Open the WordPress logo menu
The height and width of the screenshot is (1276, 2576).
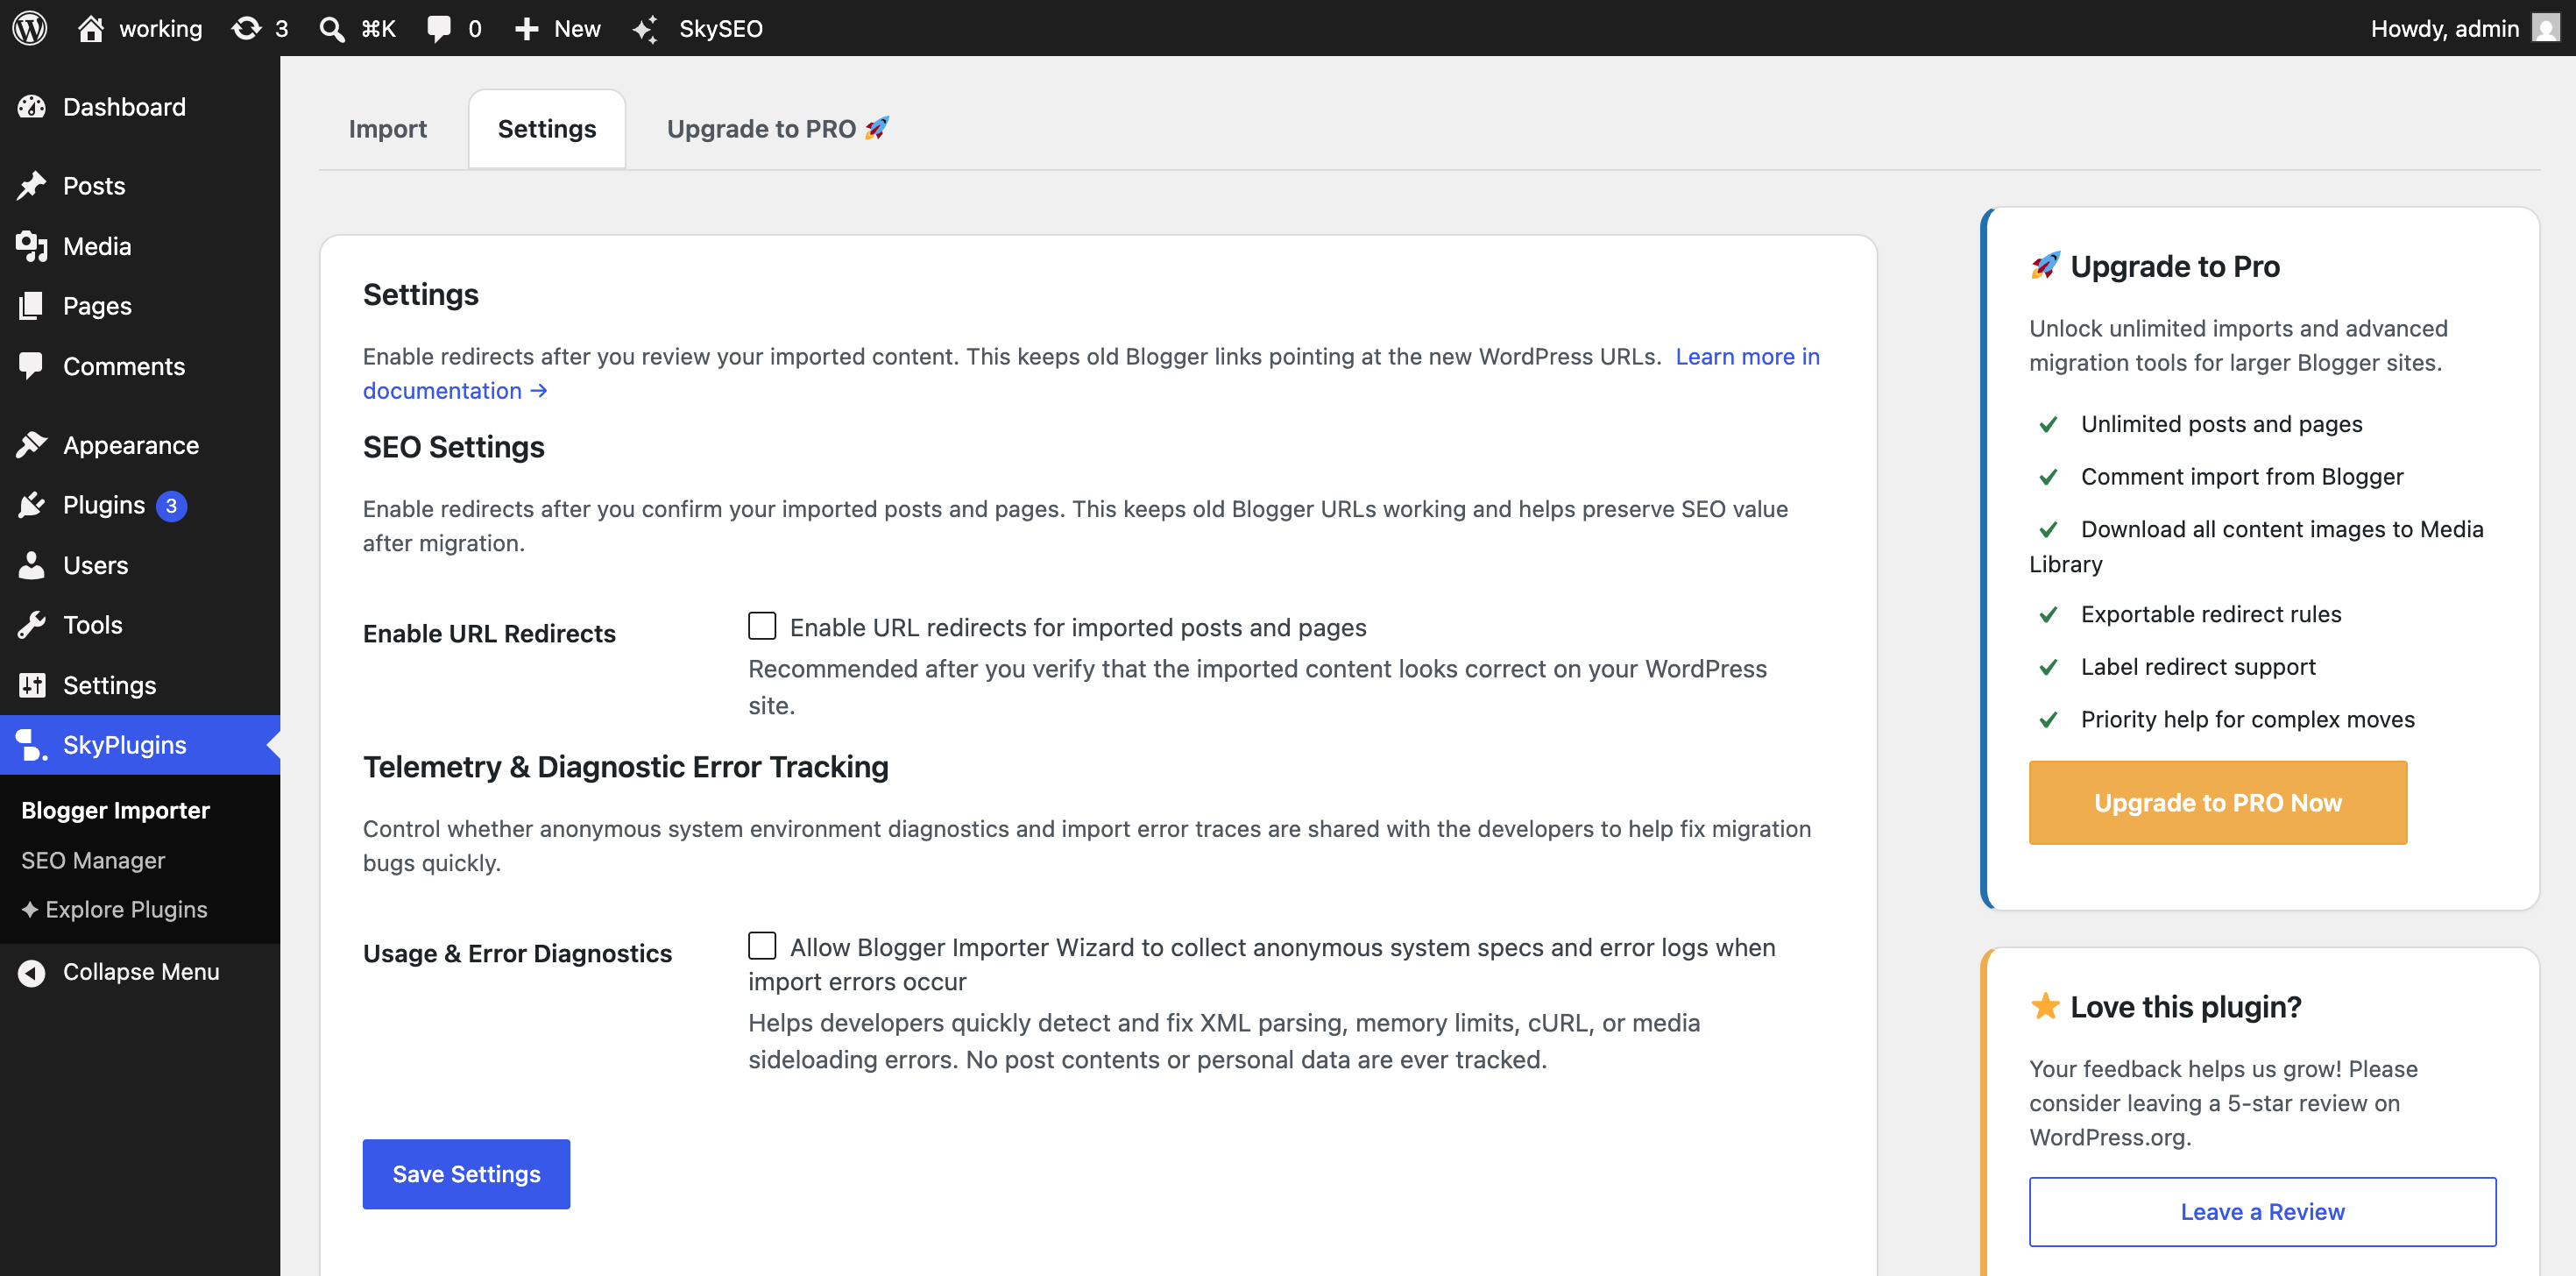click(x=30, y=28)
